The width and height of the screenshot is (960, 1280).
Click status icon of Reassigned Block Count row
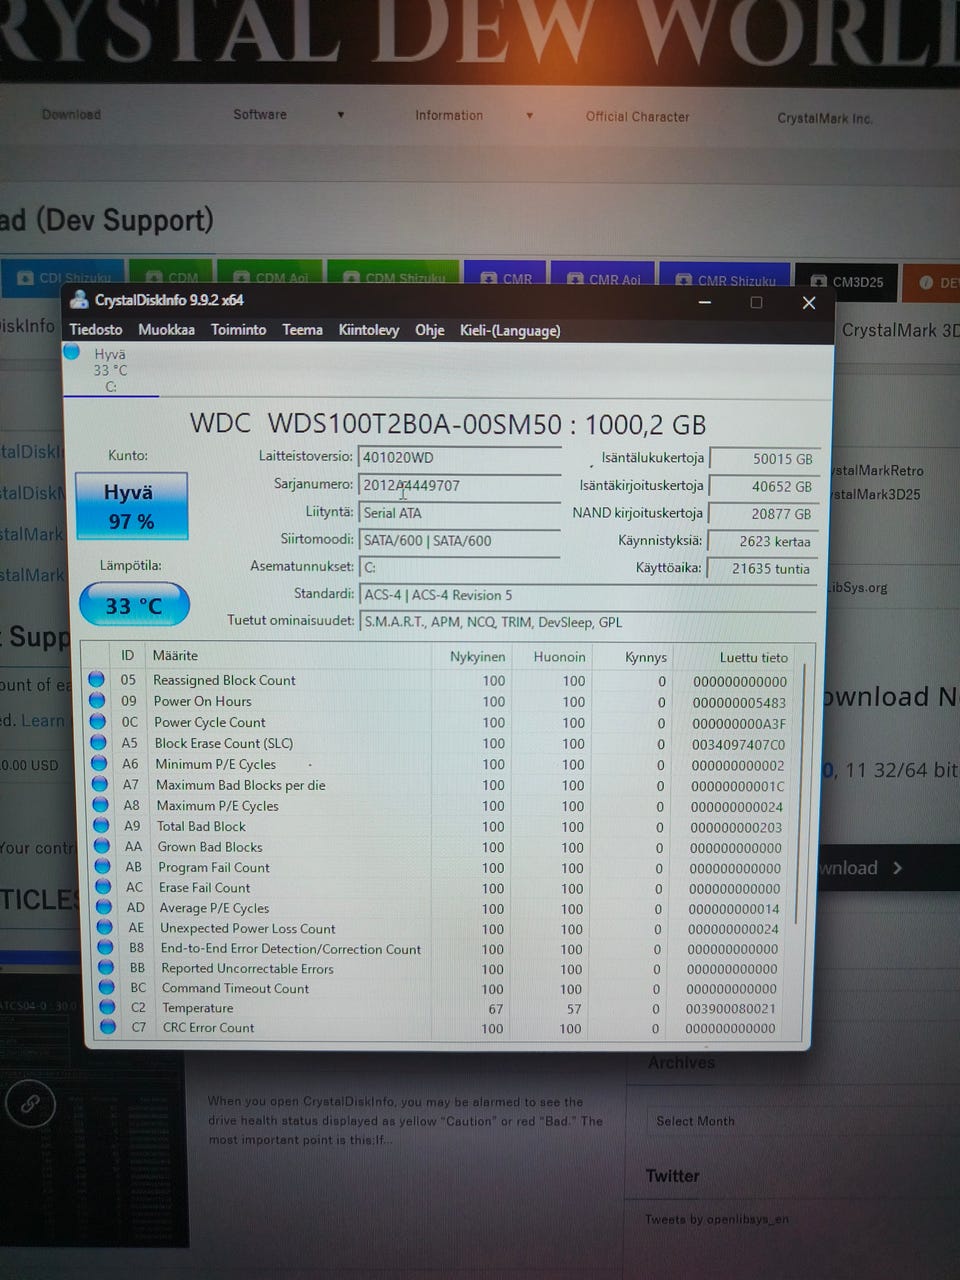click(97, 679)
